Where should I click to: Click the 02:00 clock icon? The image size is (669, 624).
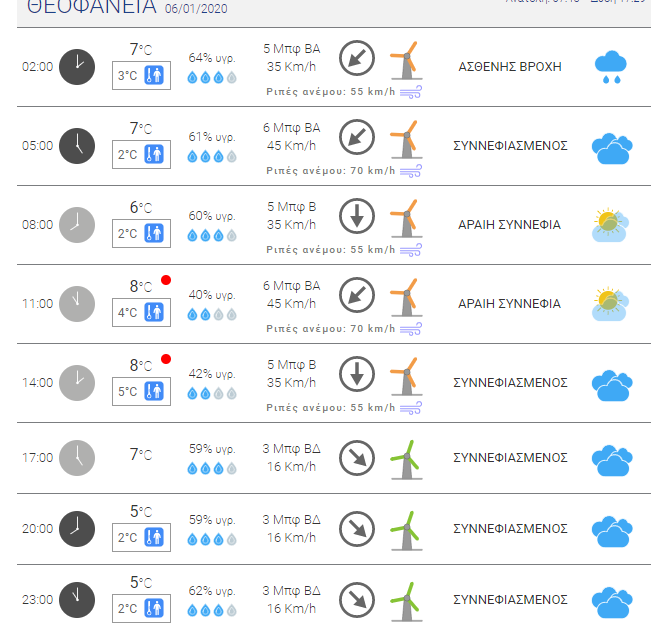[77, 67]
